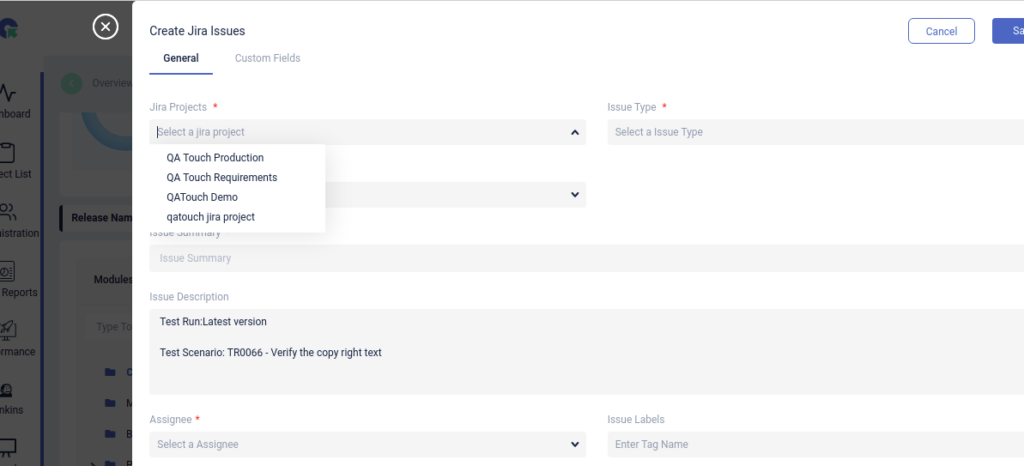Viewport: 1024px width, 466px height.
Task: Open the Administration sidebar icon
Action: [x=8, y=213]
